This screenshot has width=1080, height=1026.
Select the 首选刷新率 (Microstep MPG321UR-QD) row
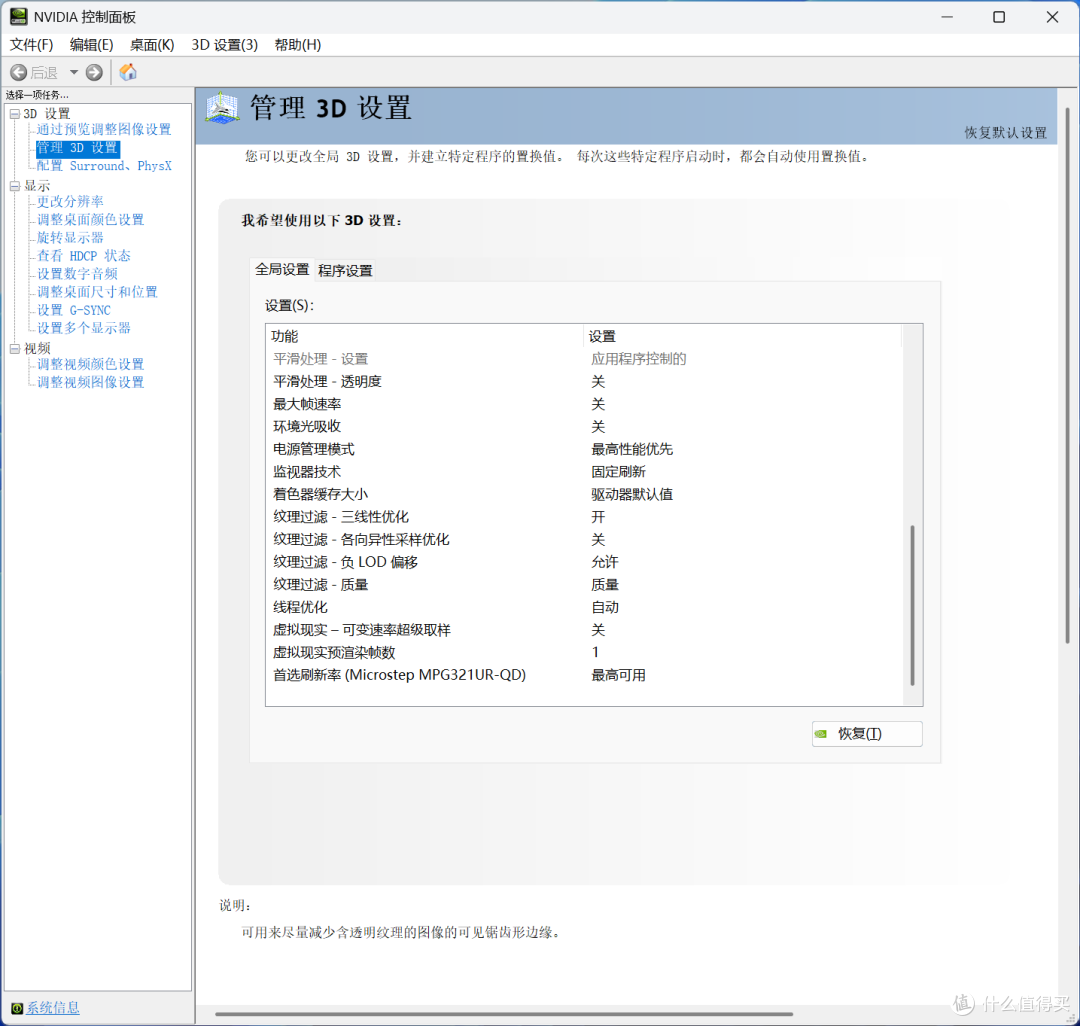pyautogui.click(x=584, y=676)
